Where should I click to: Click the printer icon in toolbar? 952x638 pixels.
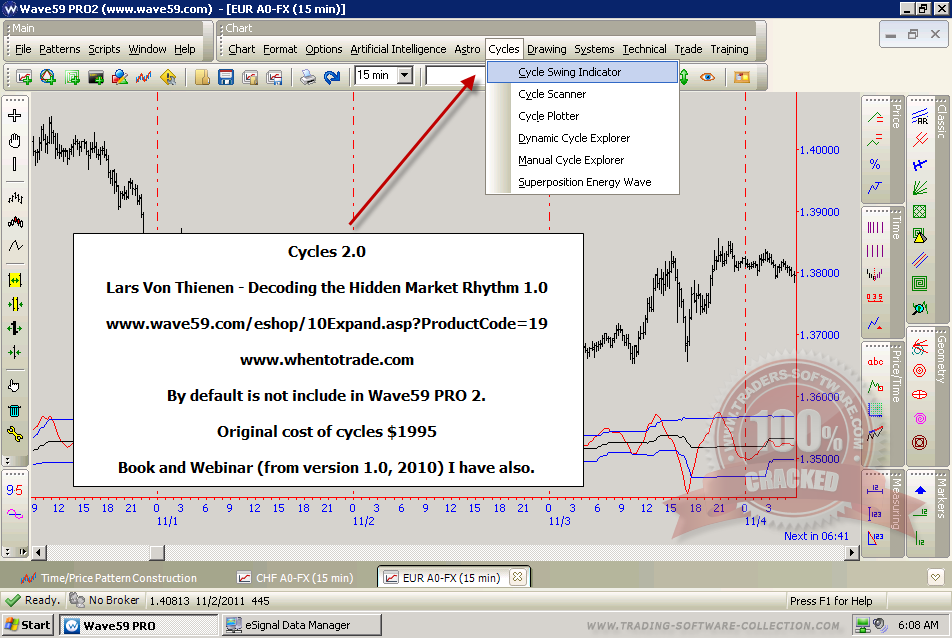click(x=309, y=77)
